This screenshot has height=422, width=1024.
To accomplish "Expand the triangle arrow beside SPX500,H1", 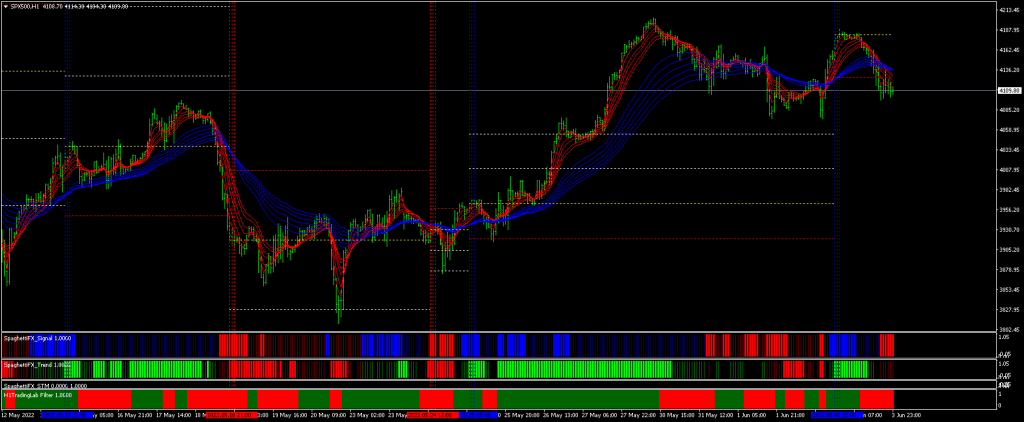I will point(5,5).
